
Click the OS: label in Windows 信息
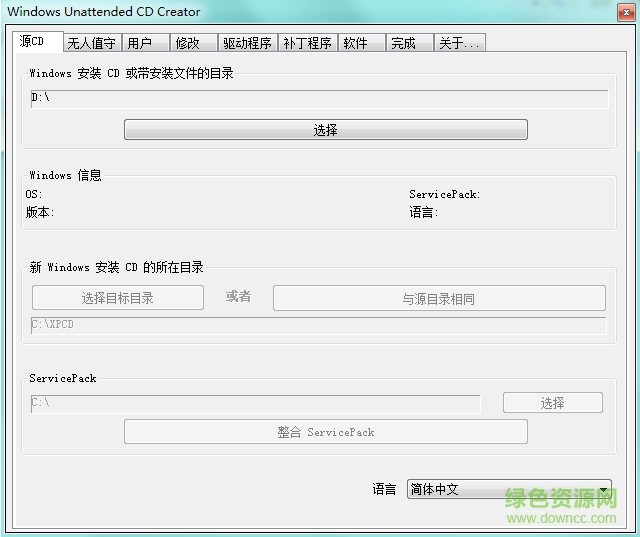pos(33,194)
